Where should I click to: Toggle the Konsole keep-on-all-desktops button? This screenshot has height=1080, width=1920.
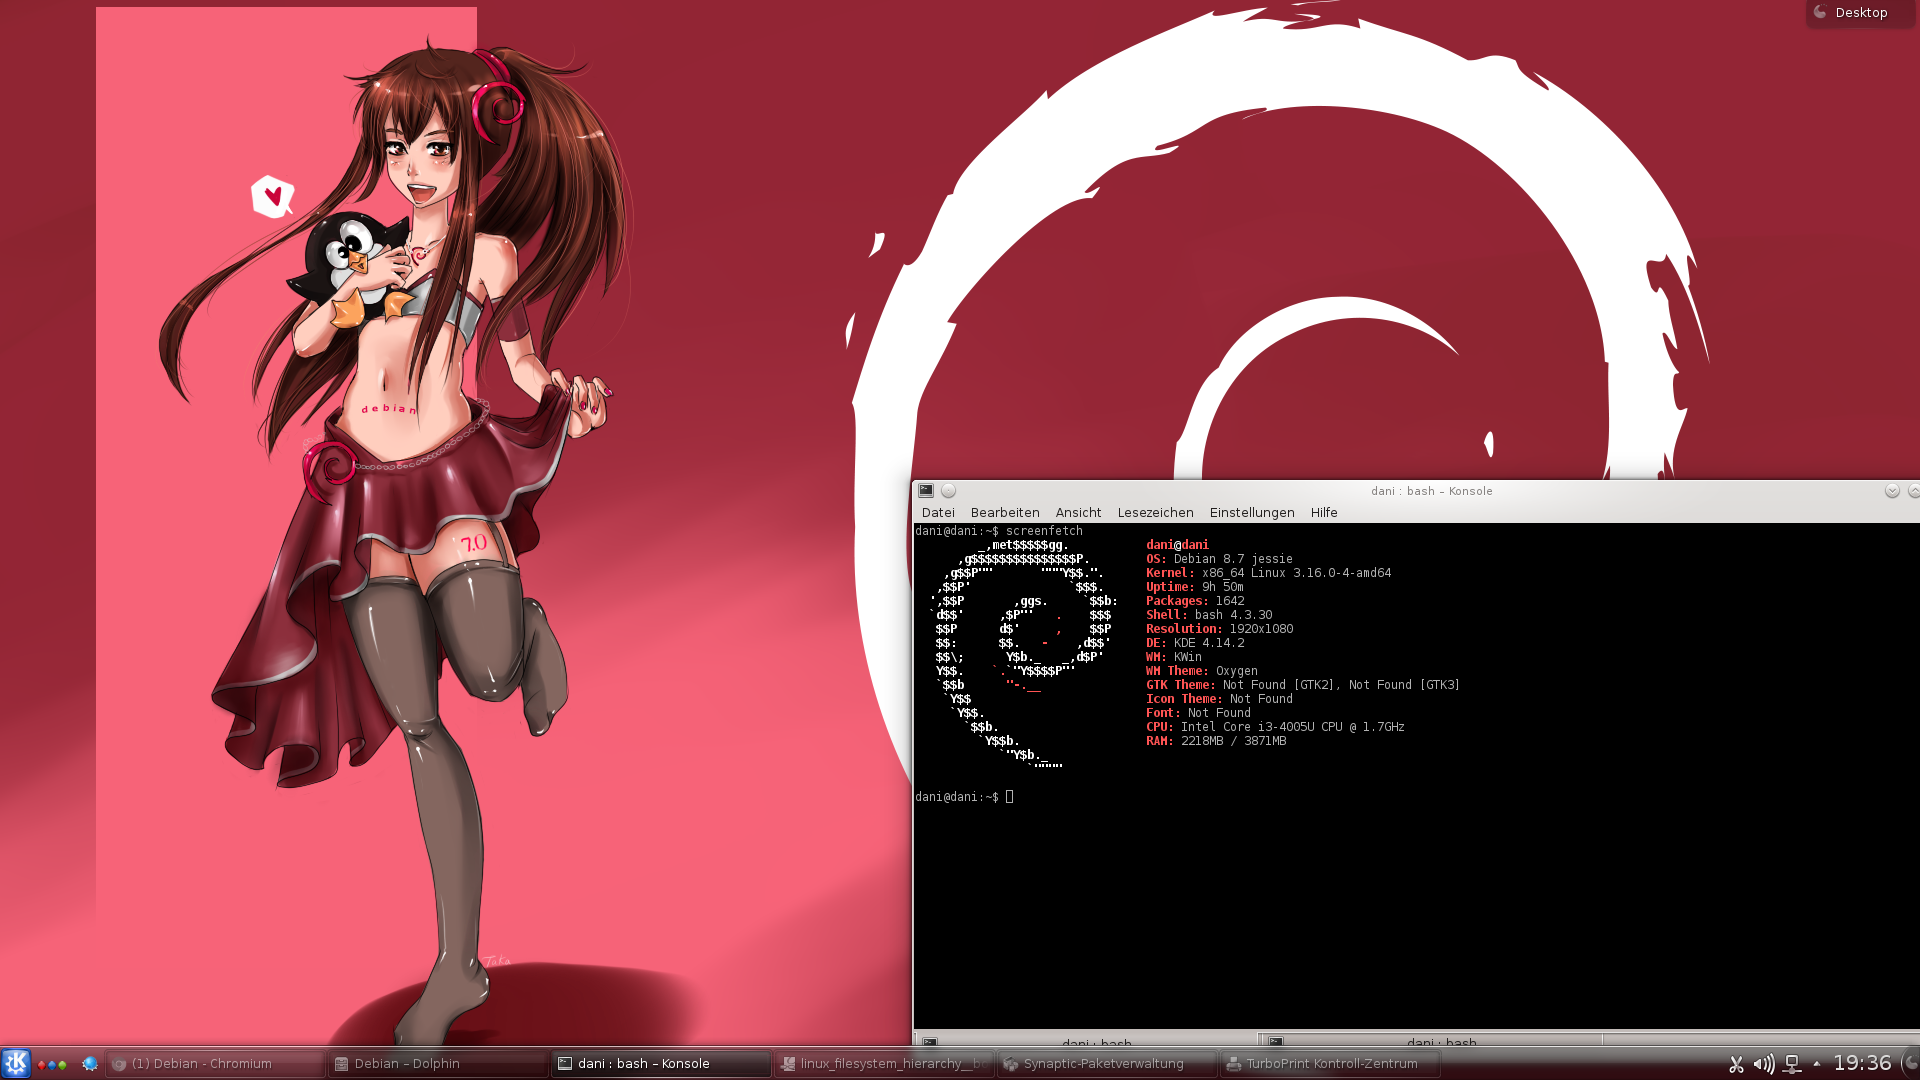[948, 491]
